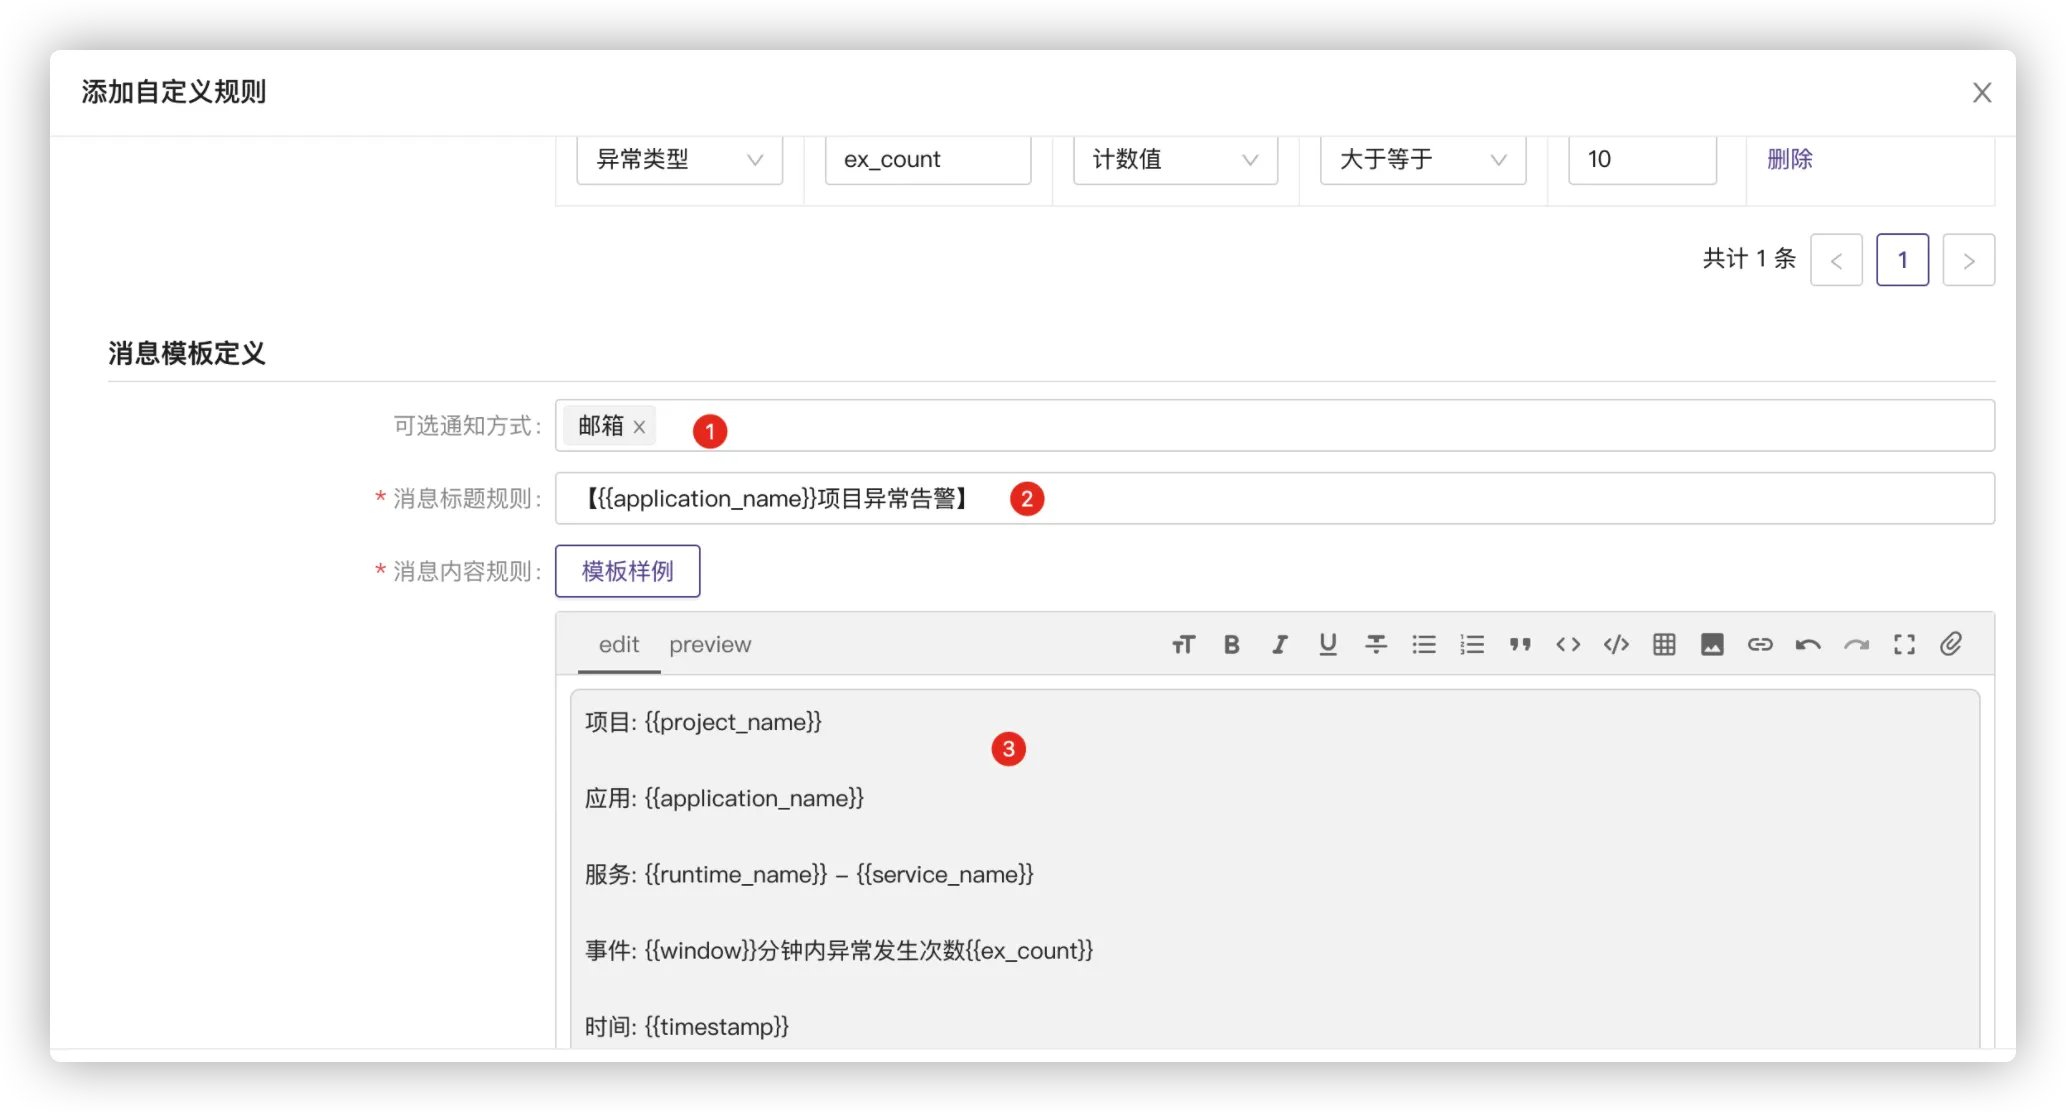Click the underline icon in toolbar
2066x1112 pixels.
click(x=1327, y=645)
